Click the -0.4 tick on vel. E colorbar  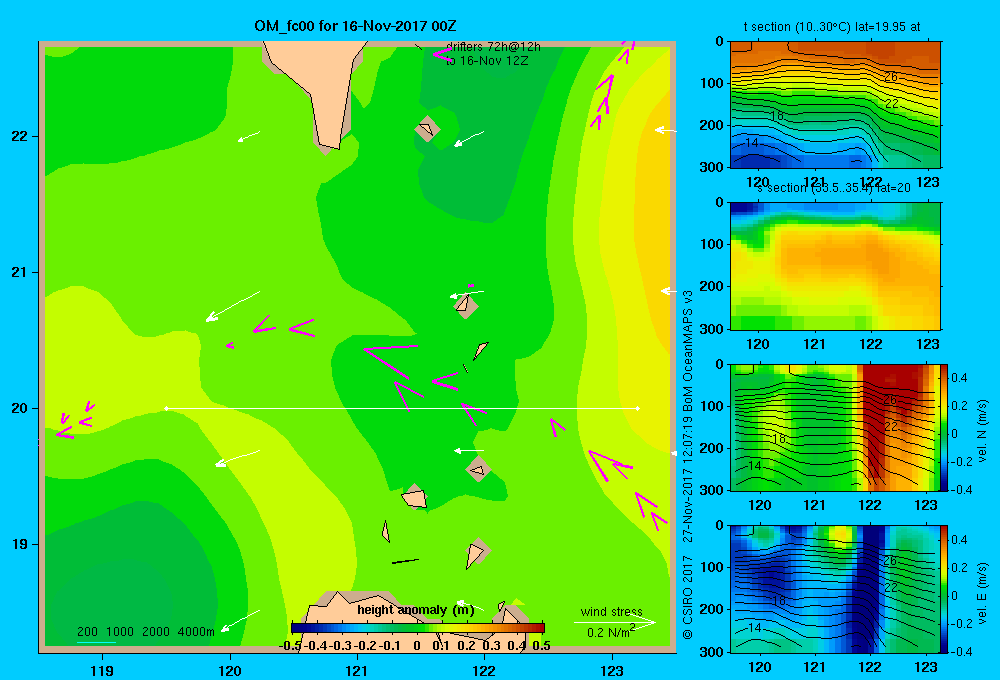tap(962, 651)
